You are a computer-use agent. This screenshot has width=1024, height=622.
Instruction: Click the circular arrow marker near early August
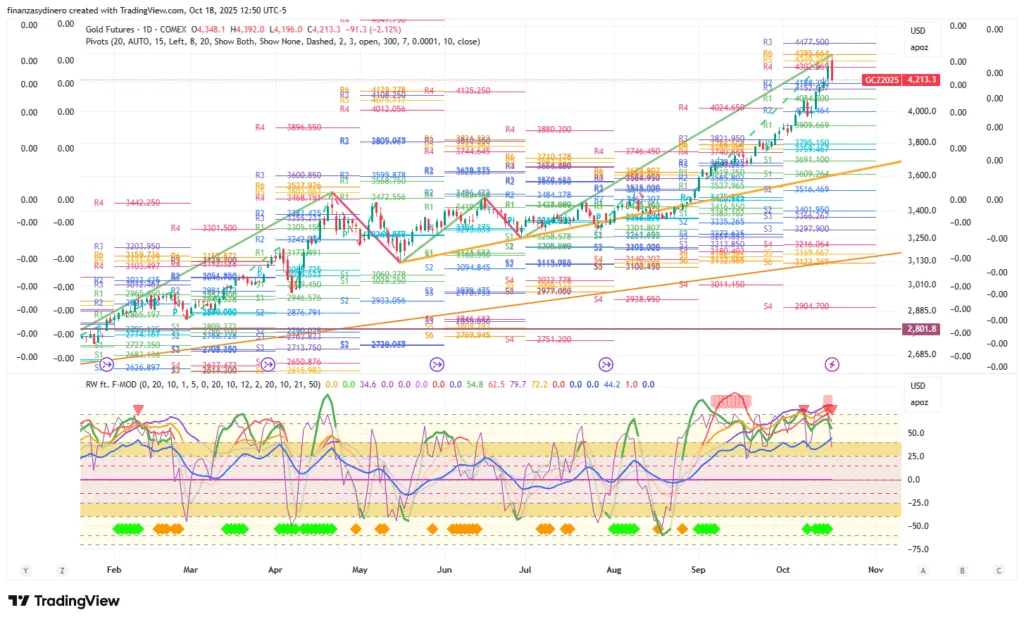tap(606, 365)
